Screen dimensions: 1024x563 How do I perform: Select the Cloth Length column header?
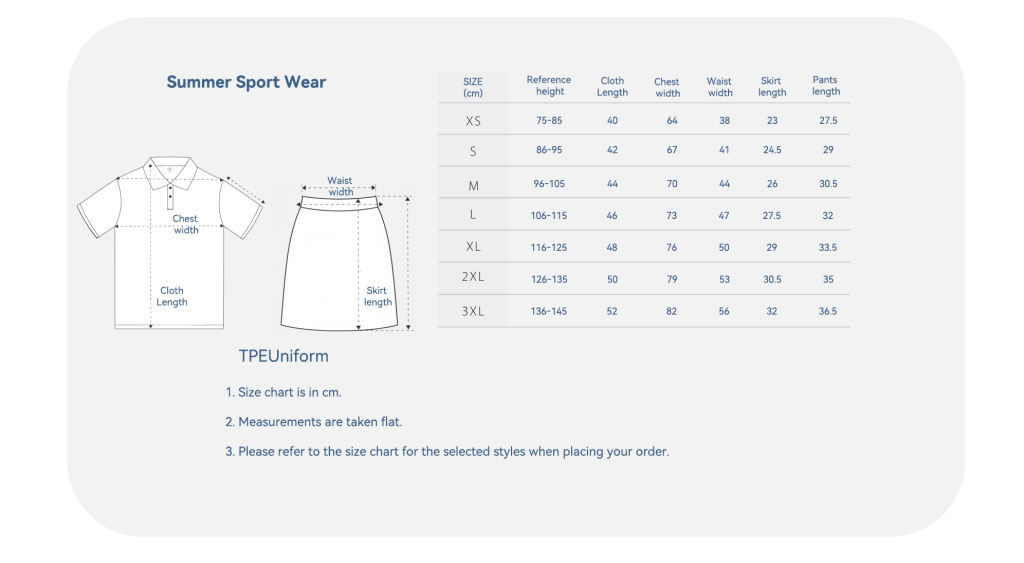(x=612, y=87)
